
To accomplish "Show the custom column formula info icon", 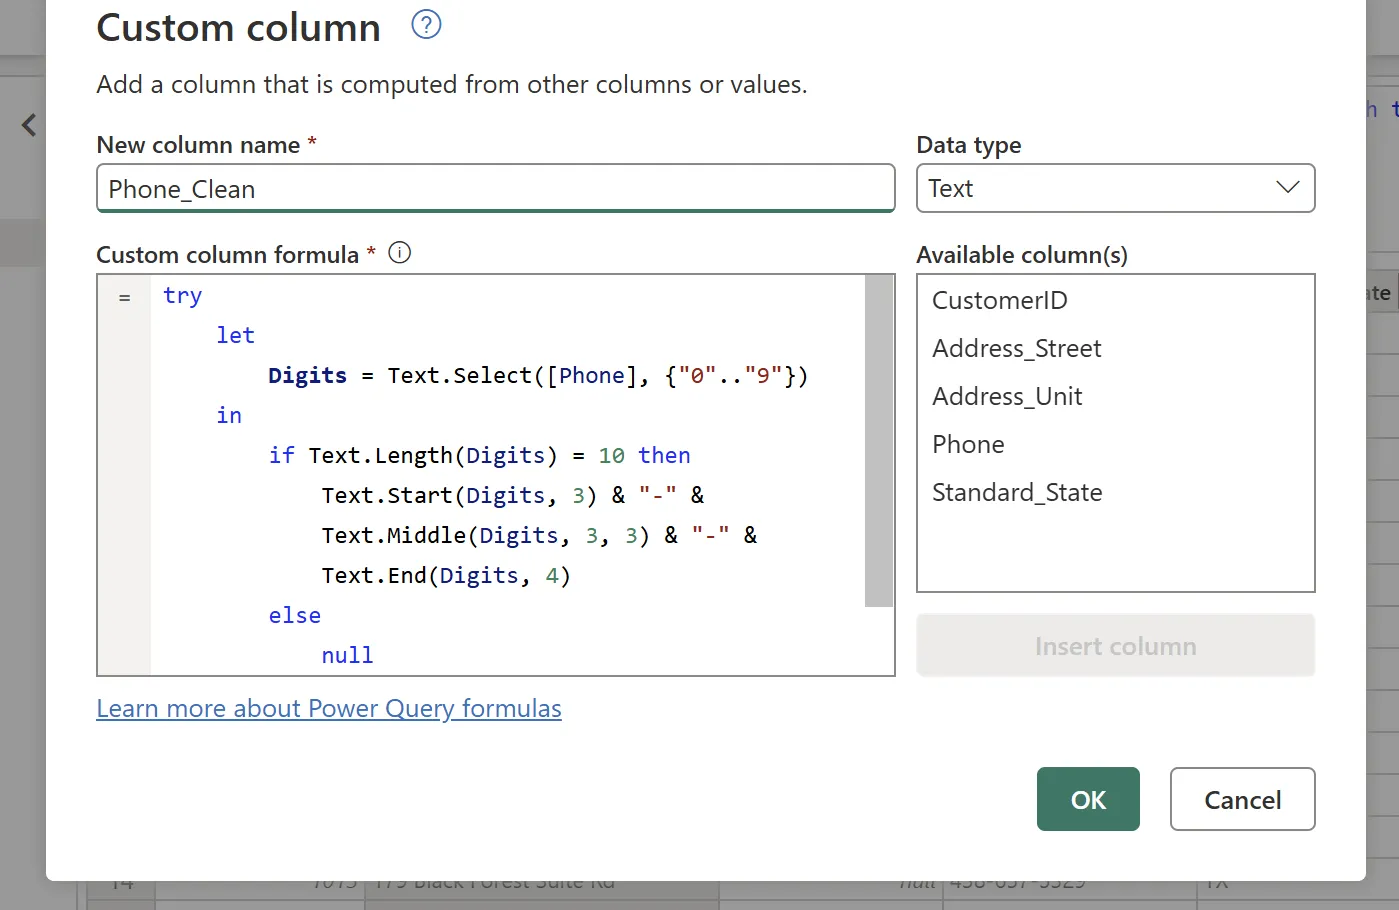I will click(399, 253).
